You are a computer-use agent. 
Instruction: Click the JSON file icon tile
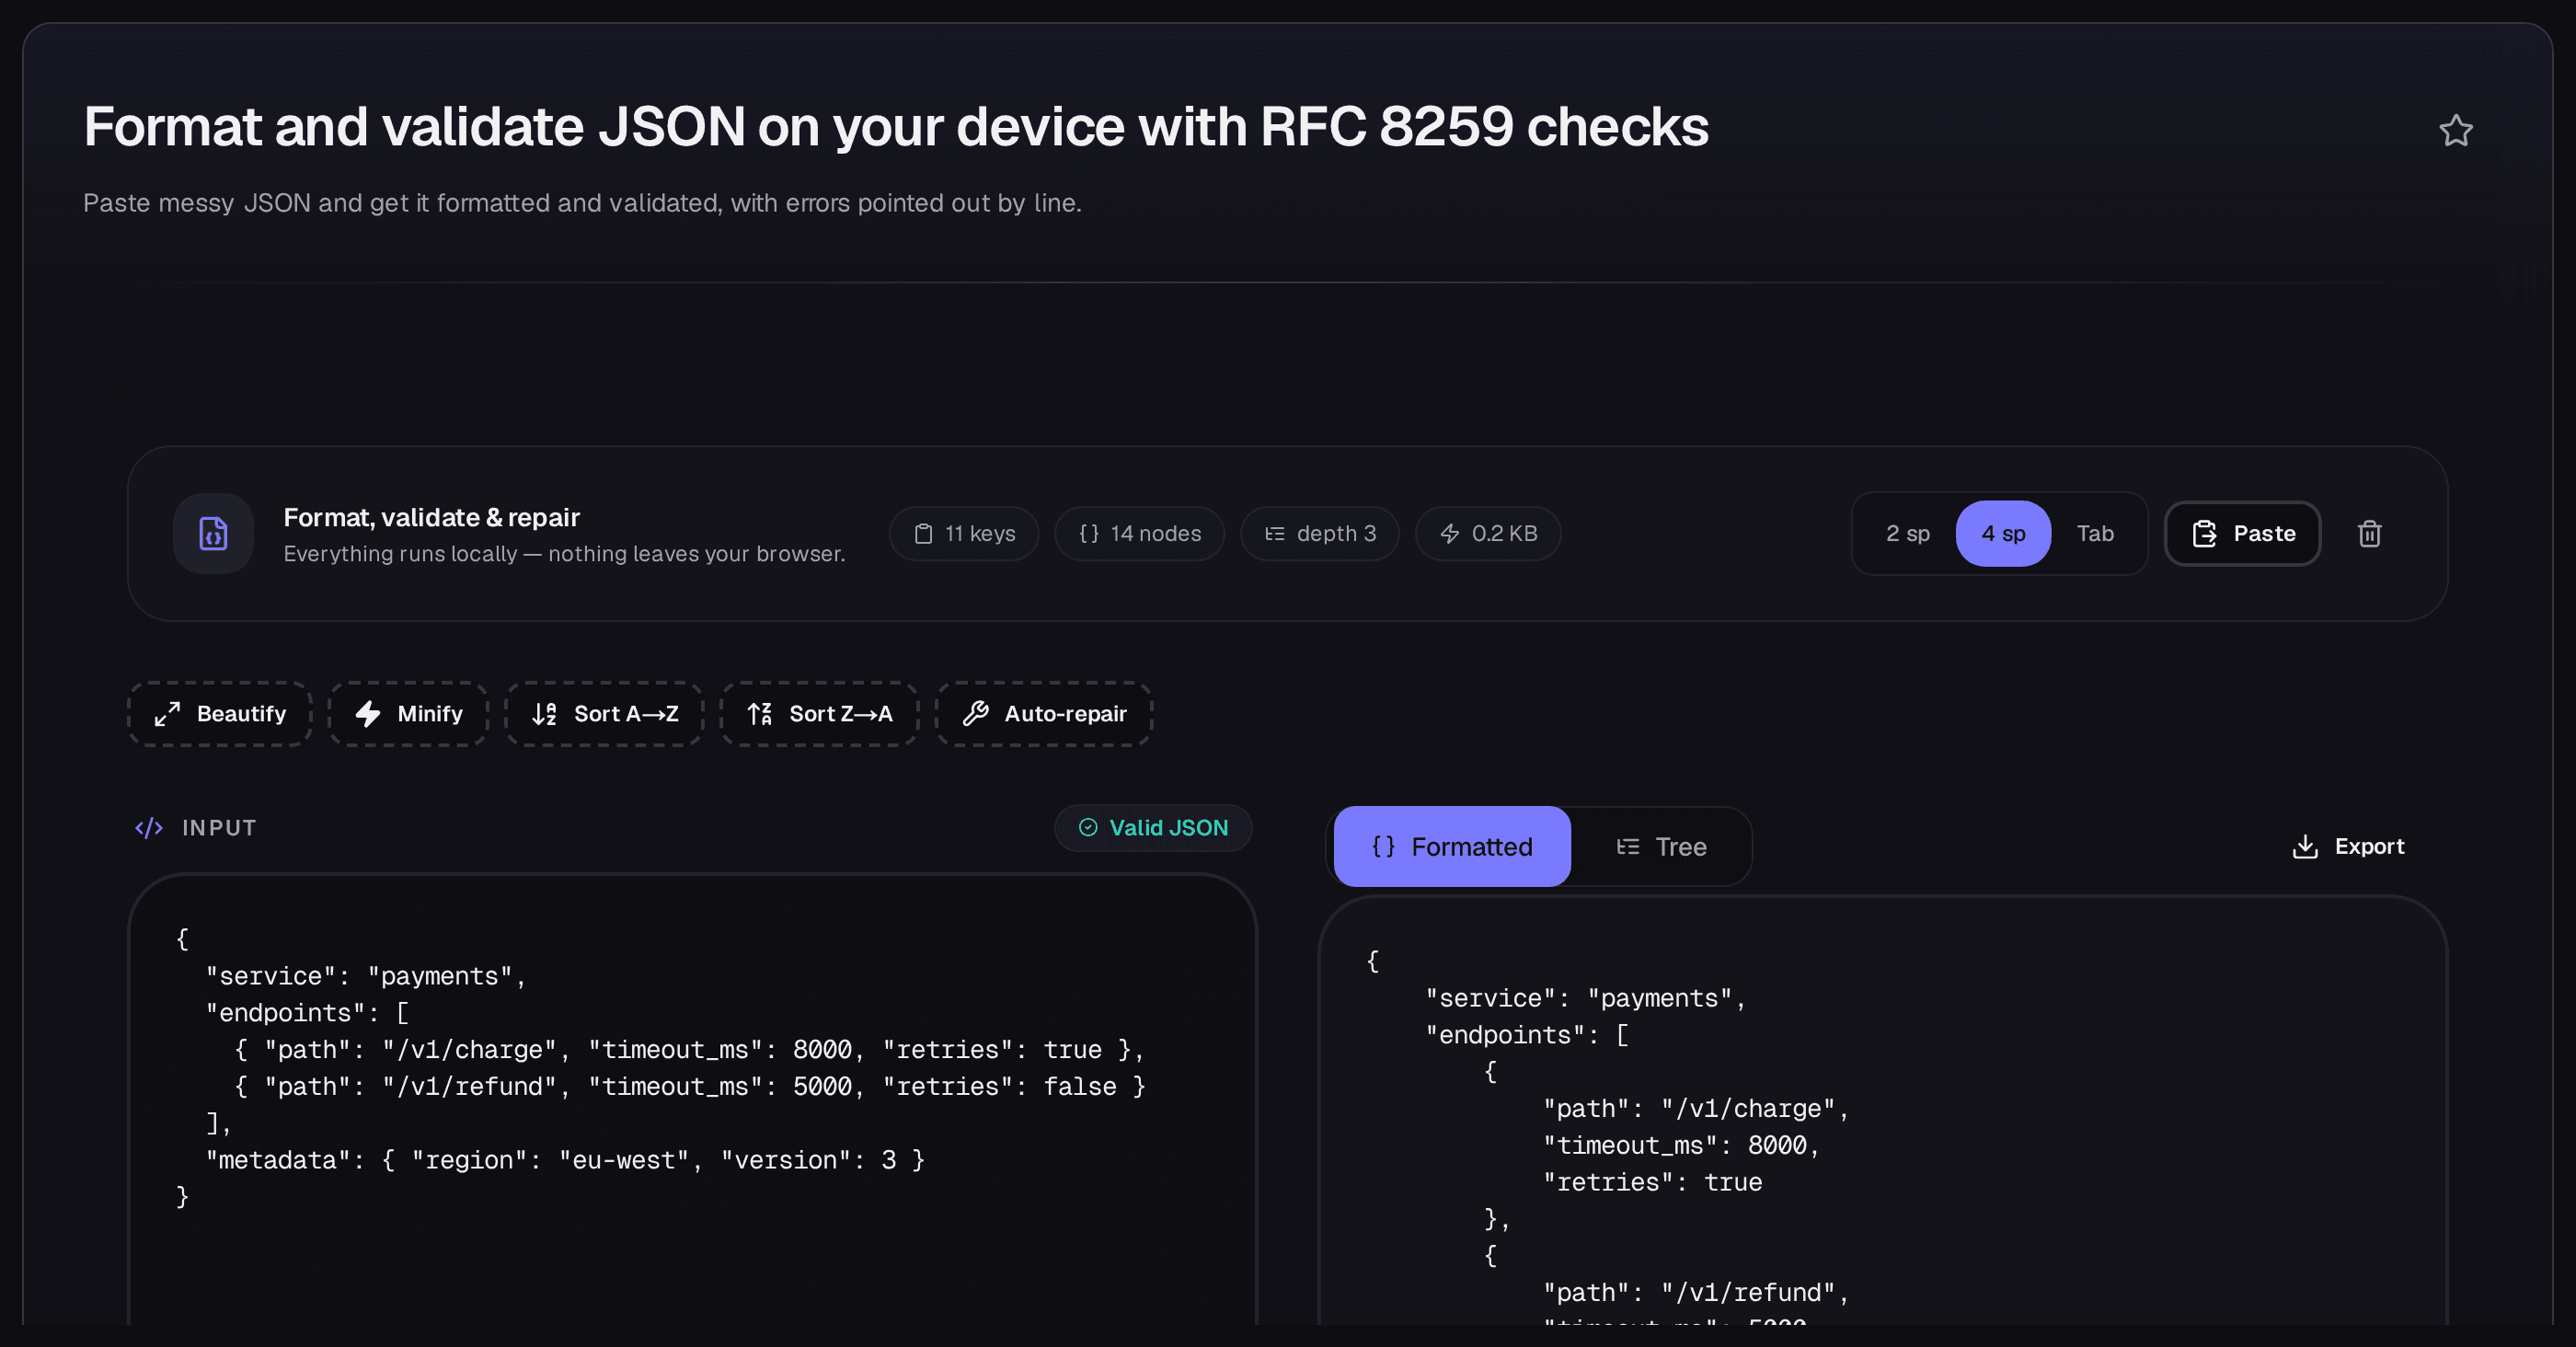pyautogui.click(x=213, y=533)
